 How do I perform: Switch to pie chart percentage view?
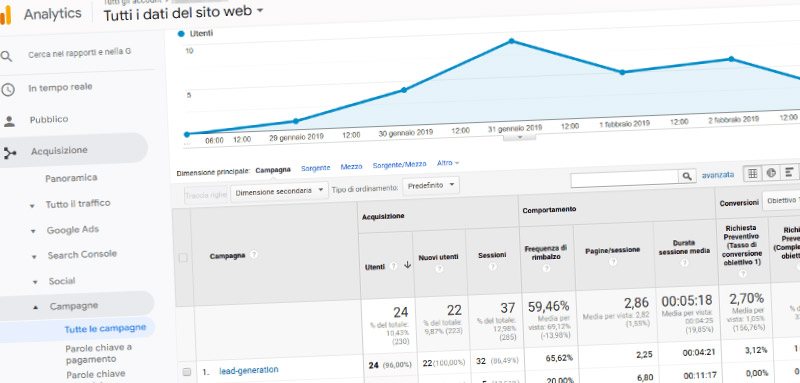tap(771, 173)
